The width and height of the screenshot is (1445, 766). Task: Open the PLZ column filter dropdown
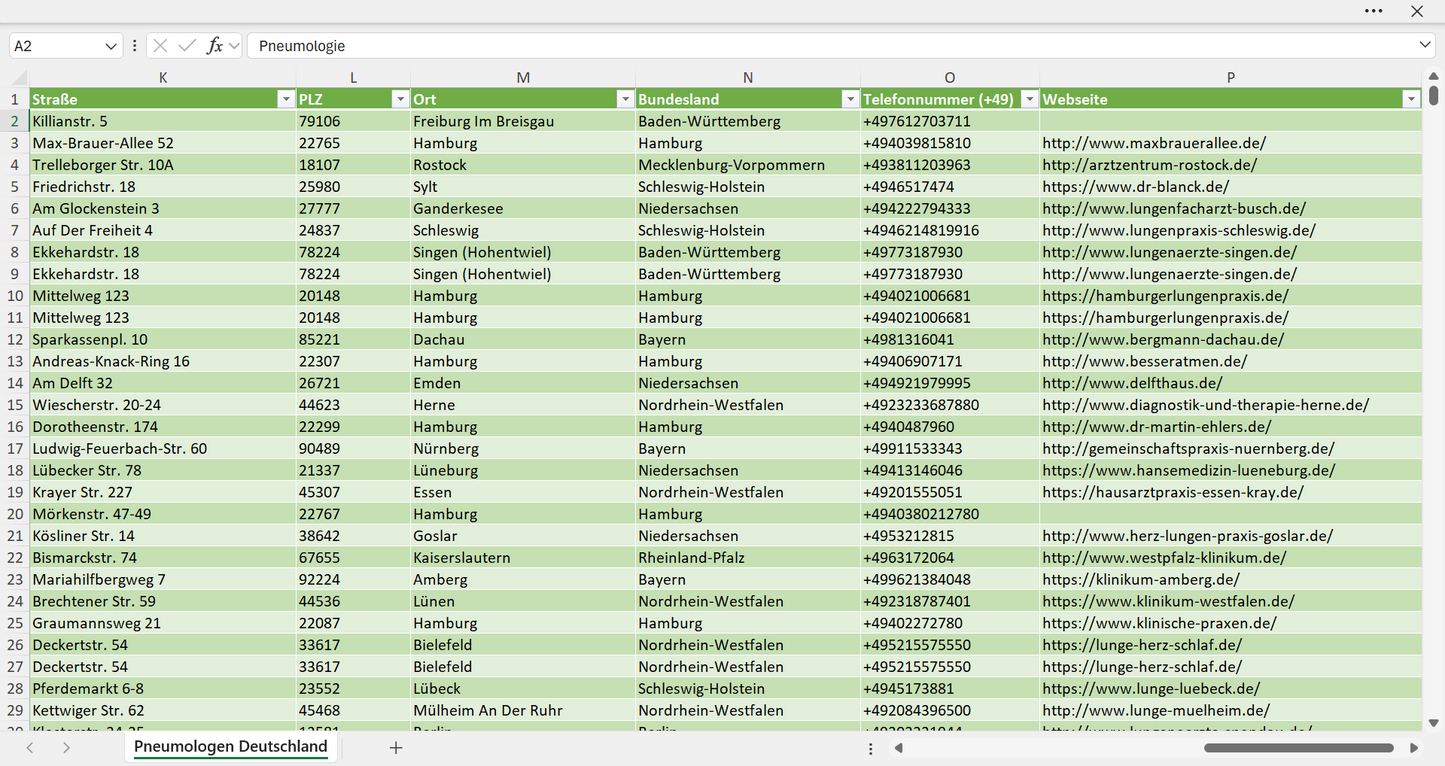pos(400,99)
